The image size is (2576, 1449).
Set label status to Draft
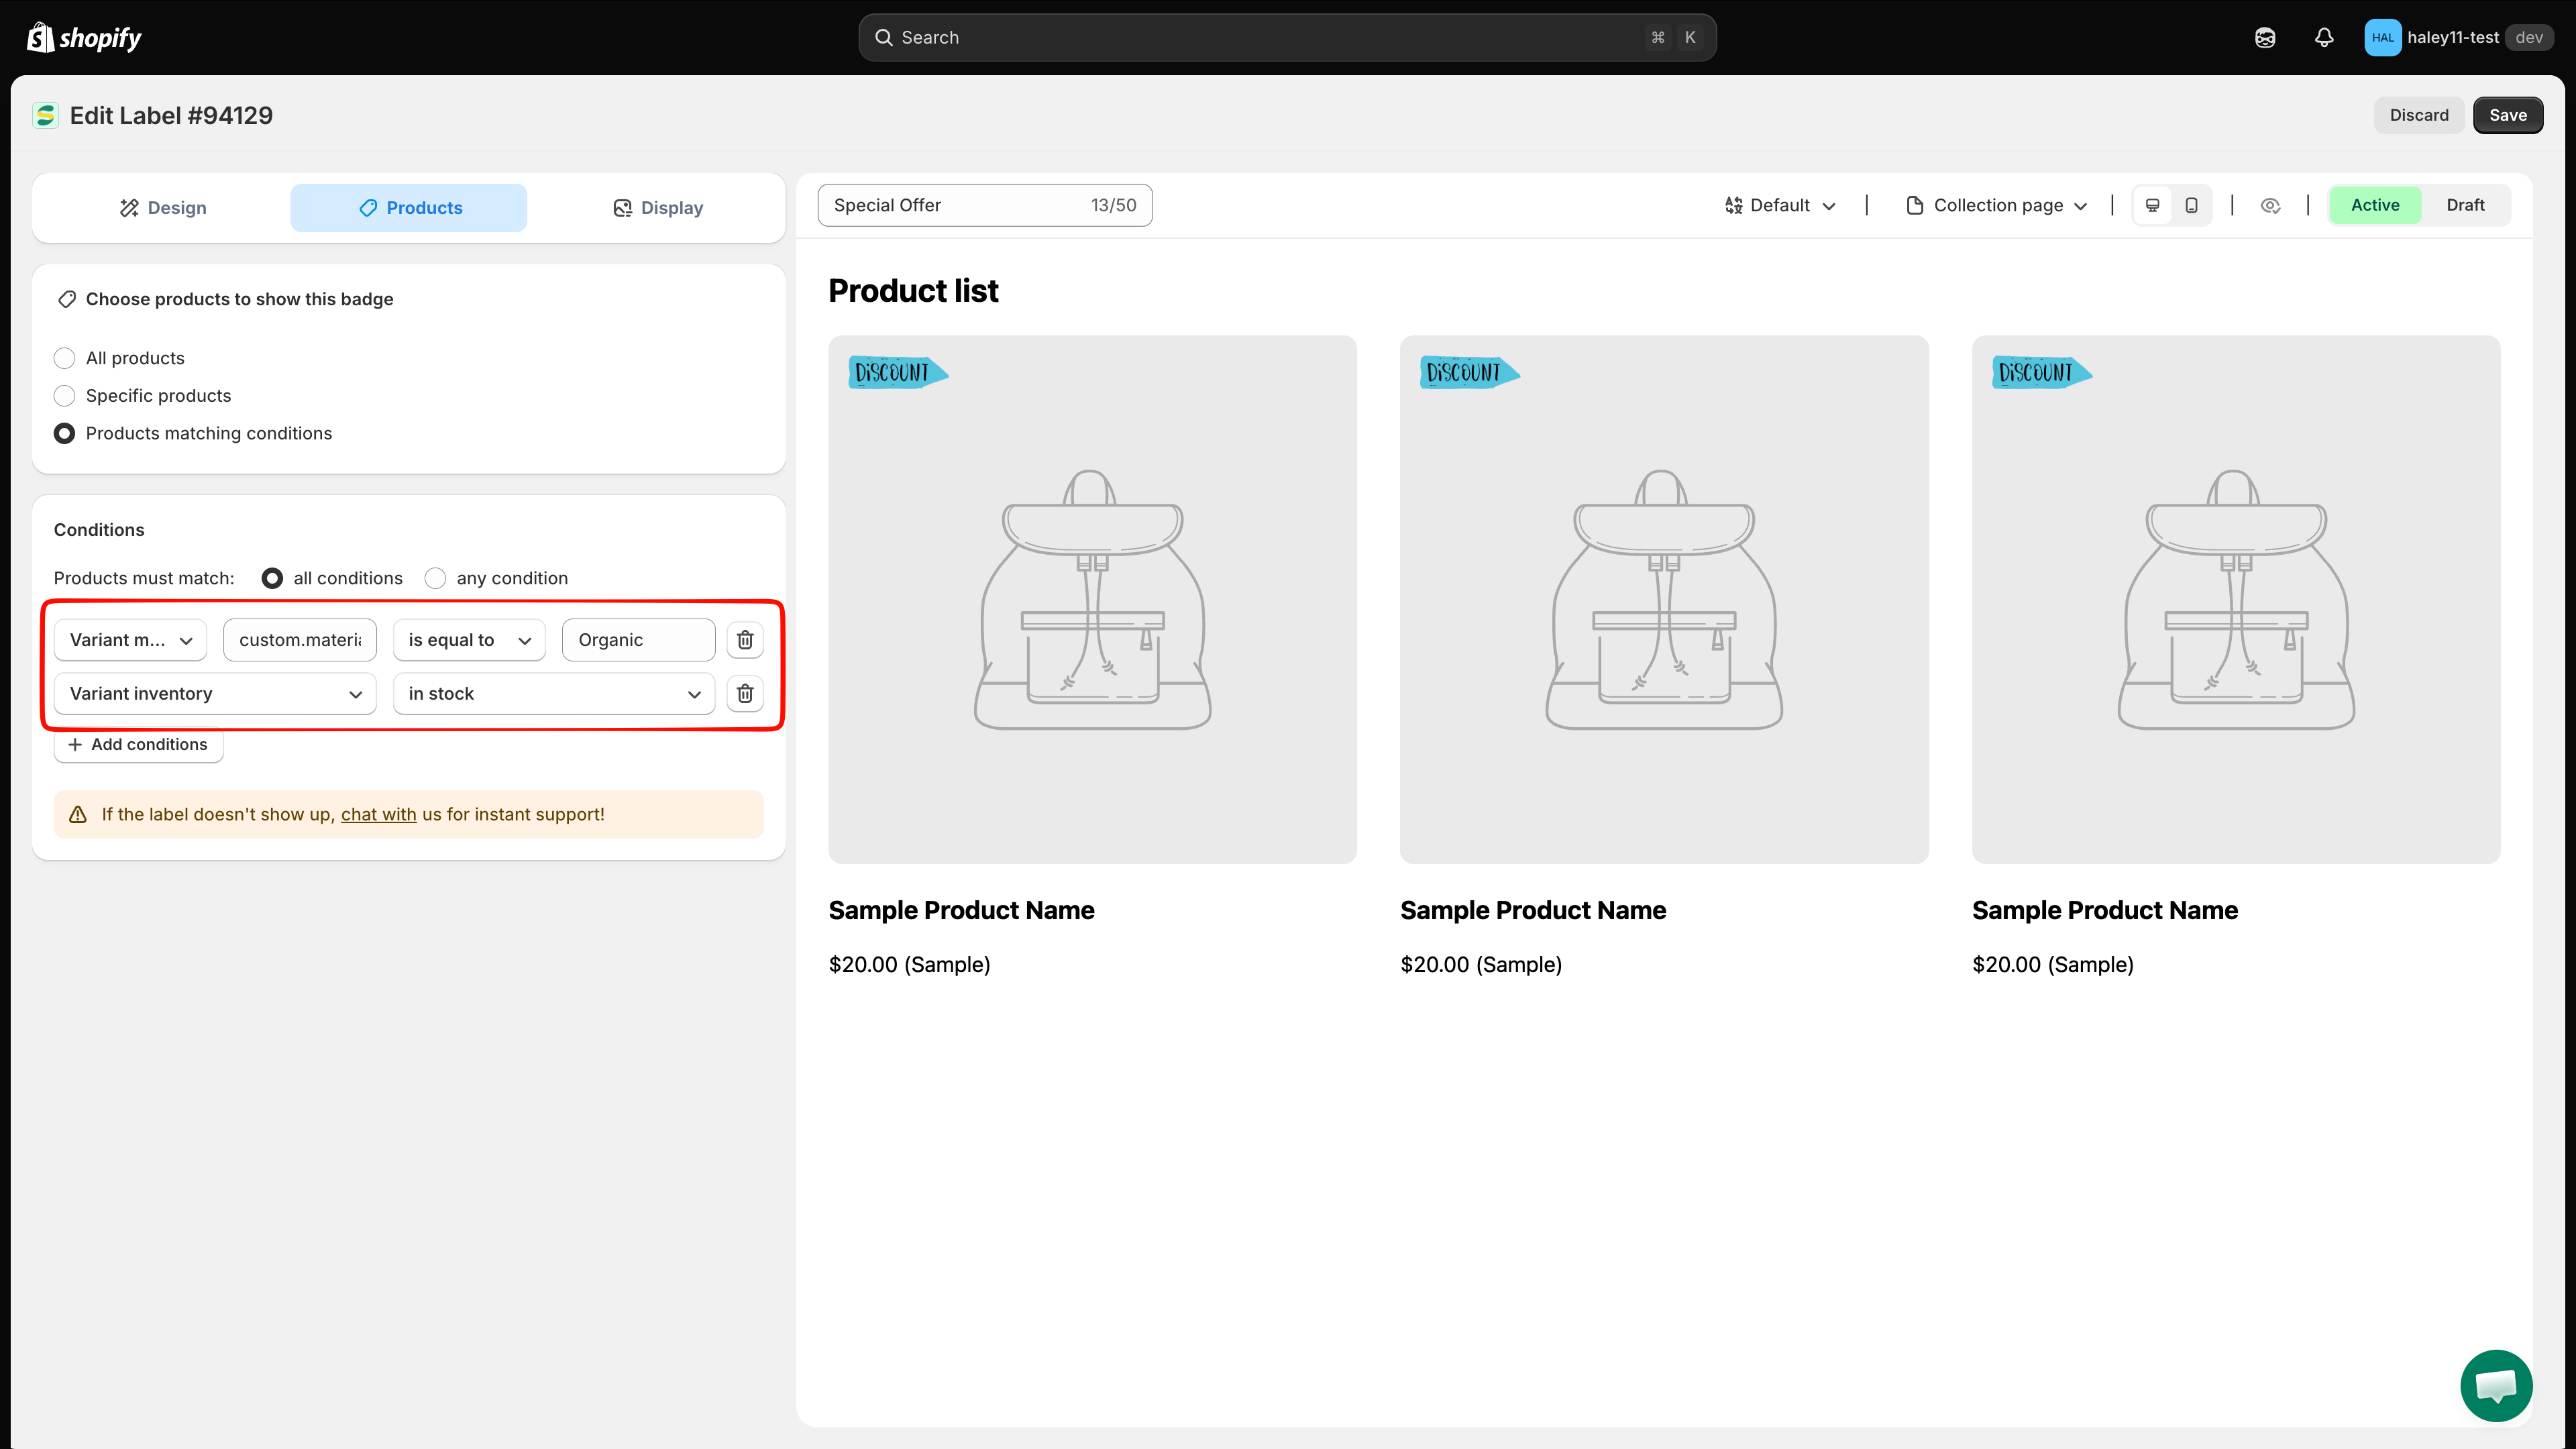click(2465, 205)
